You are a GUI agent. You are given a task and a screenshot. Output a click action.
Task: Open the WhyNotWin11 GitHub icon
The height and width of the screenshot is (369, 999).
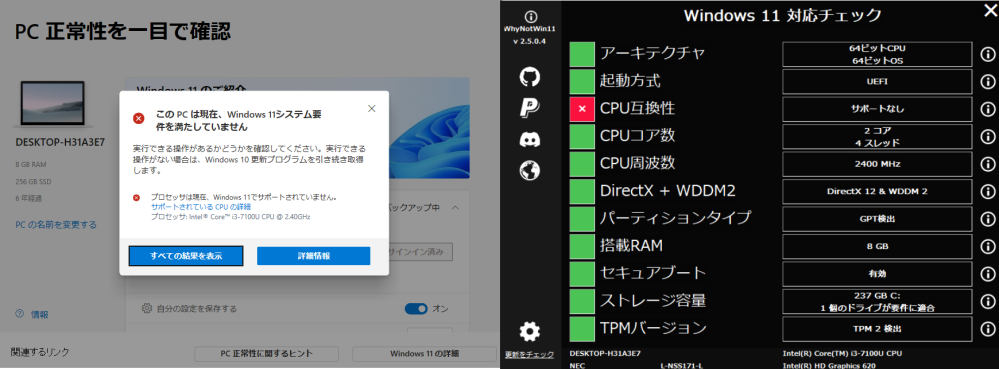pos(530,77)
